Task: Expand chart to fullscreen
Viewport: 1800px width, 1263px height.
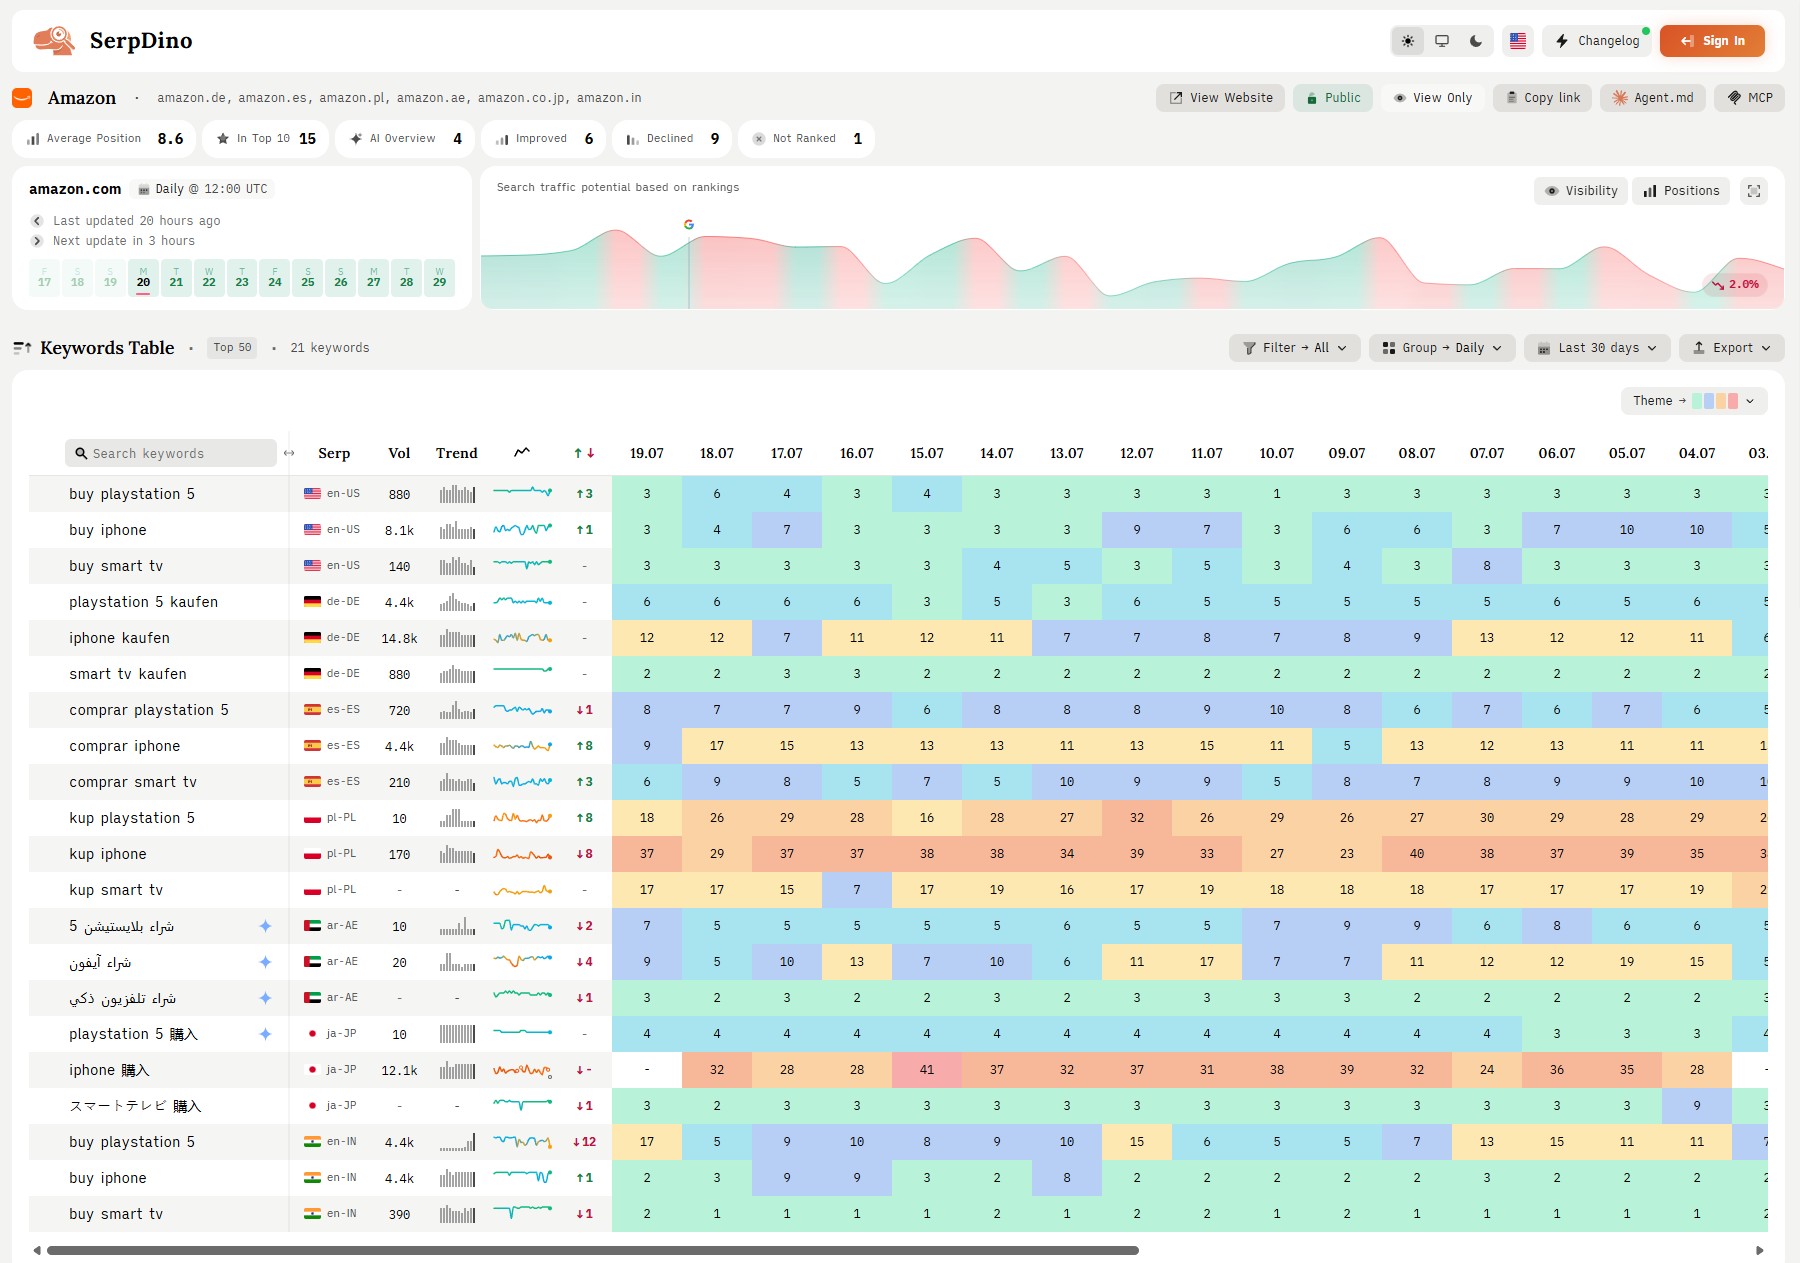Action: tap(1754, 191)
